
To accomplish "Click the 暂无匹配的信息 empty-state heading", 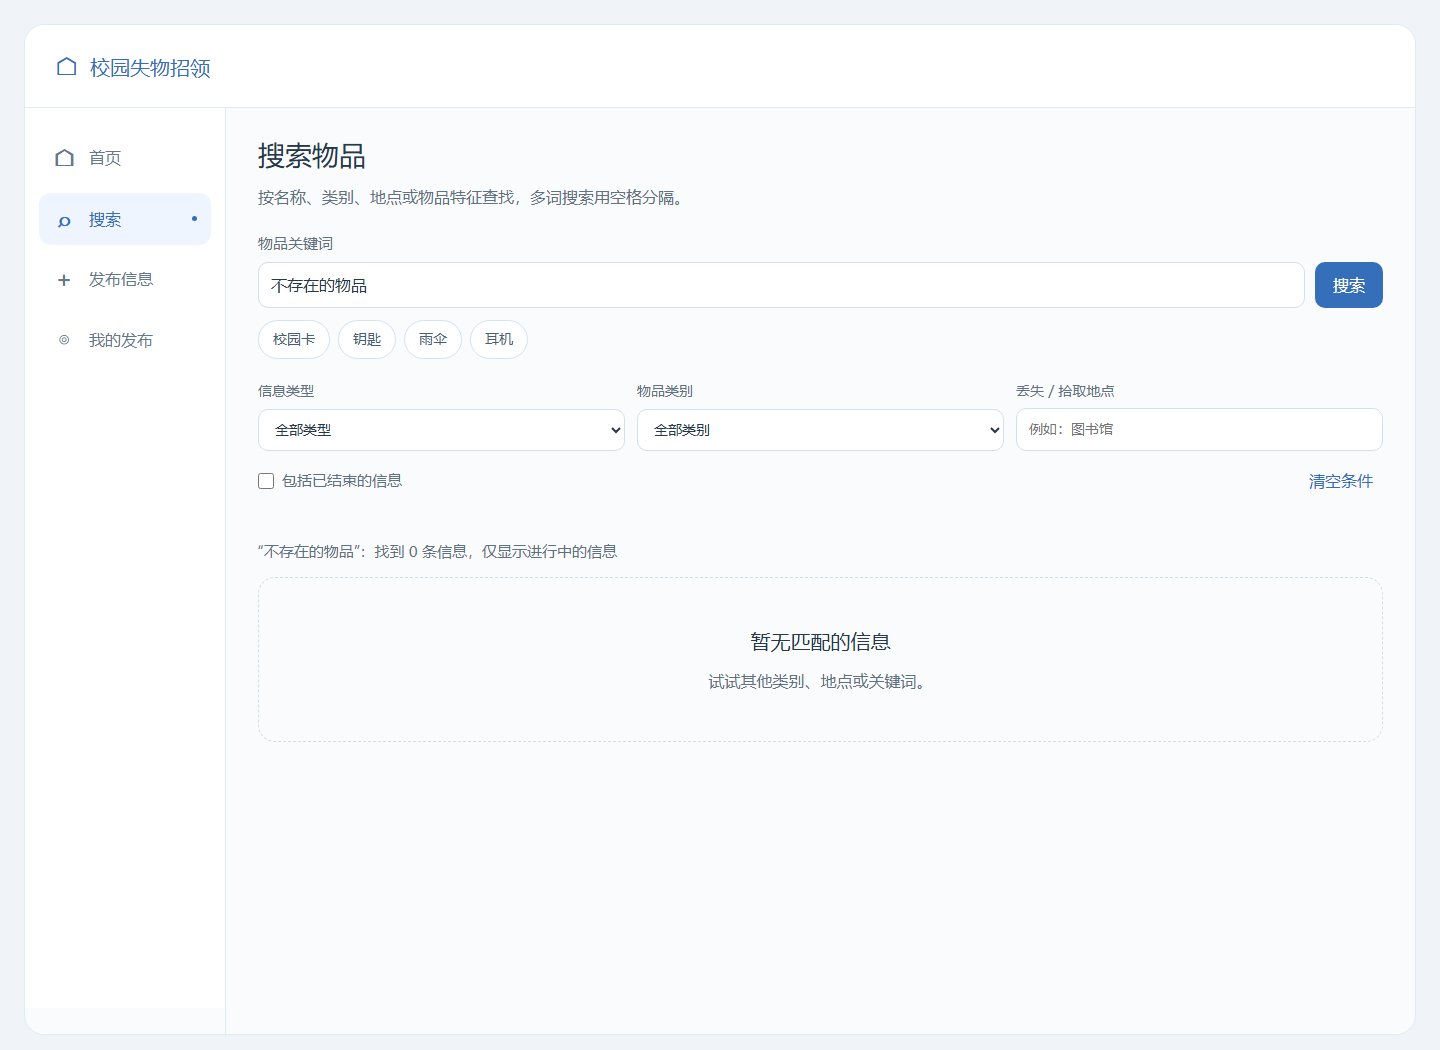I will tap(820, 642).
